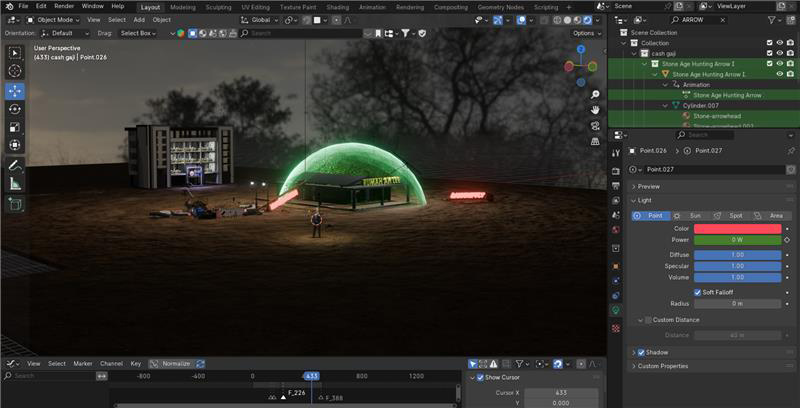
Task: Open the Object properties orange square tab
Action: [616, 266]
